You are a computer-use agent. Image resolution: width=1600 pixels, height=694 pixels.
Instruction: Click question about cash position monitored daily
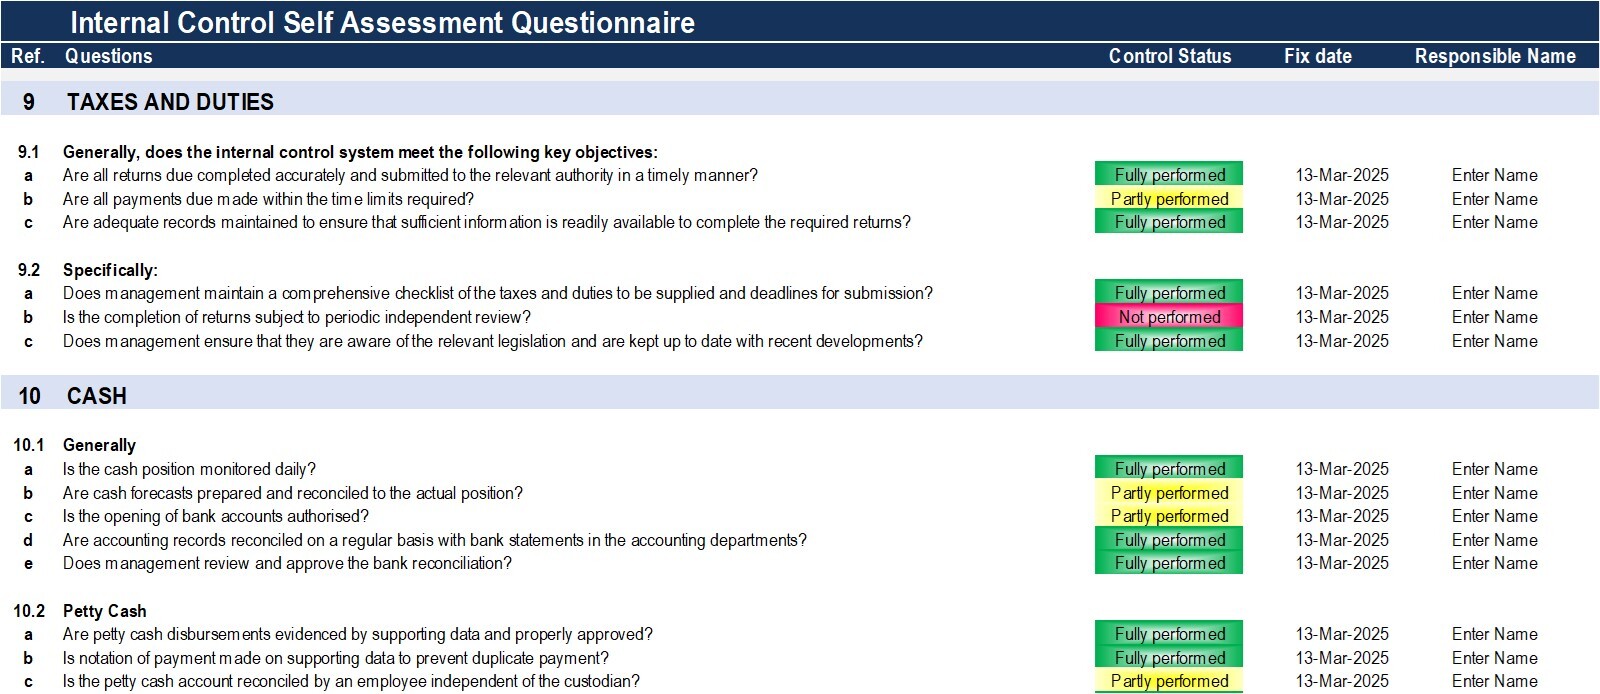(x=189, y=469)
